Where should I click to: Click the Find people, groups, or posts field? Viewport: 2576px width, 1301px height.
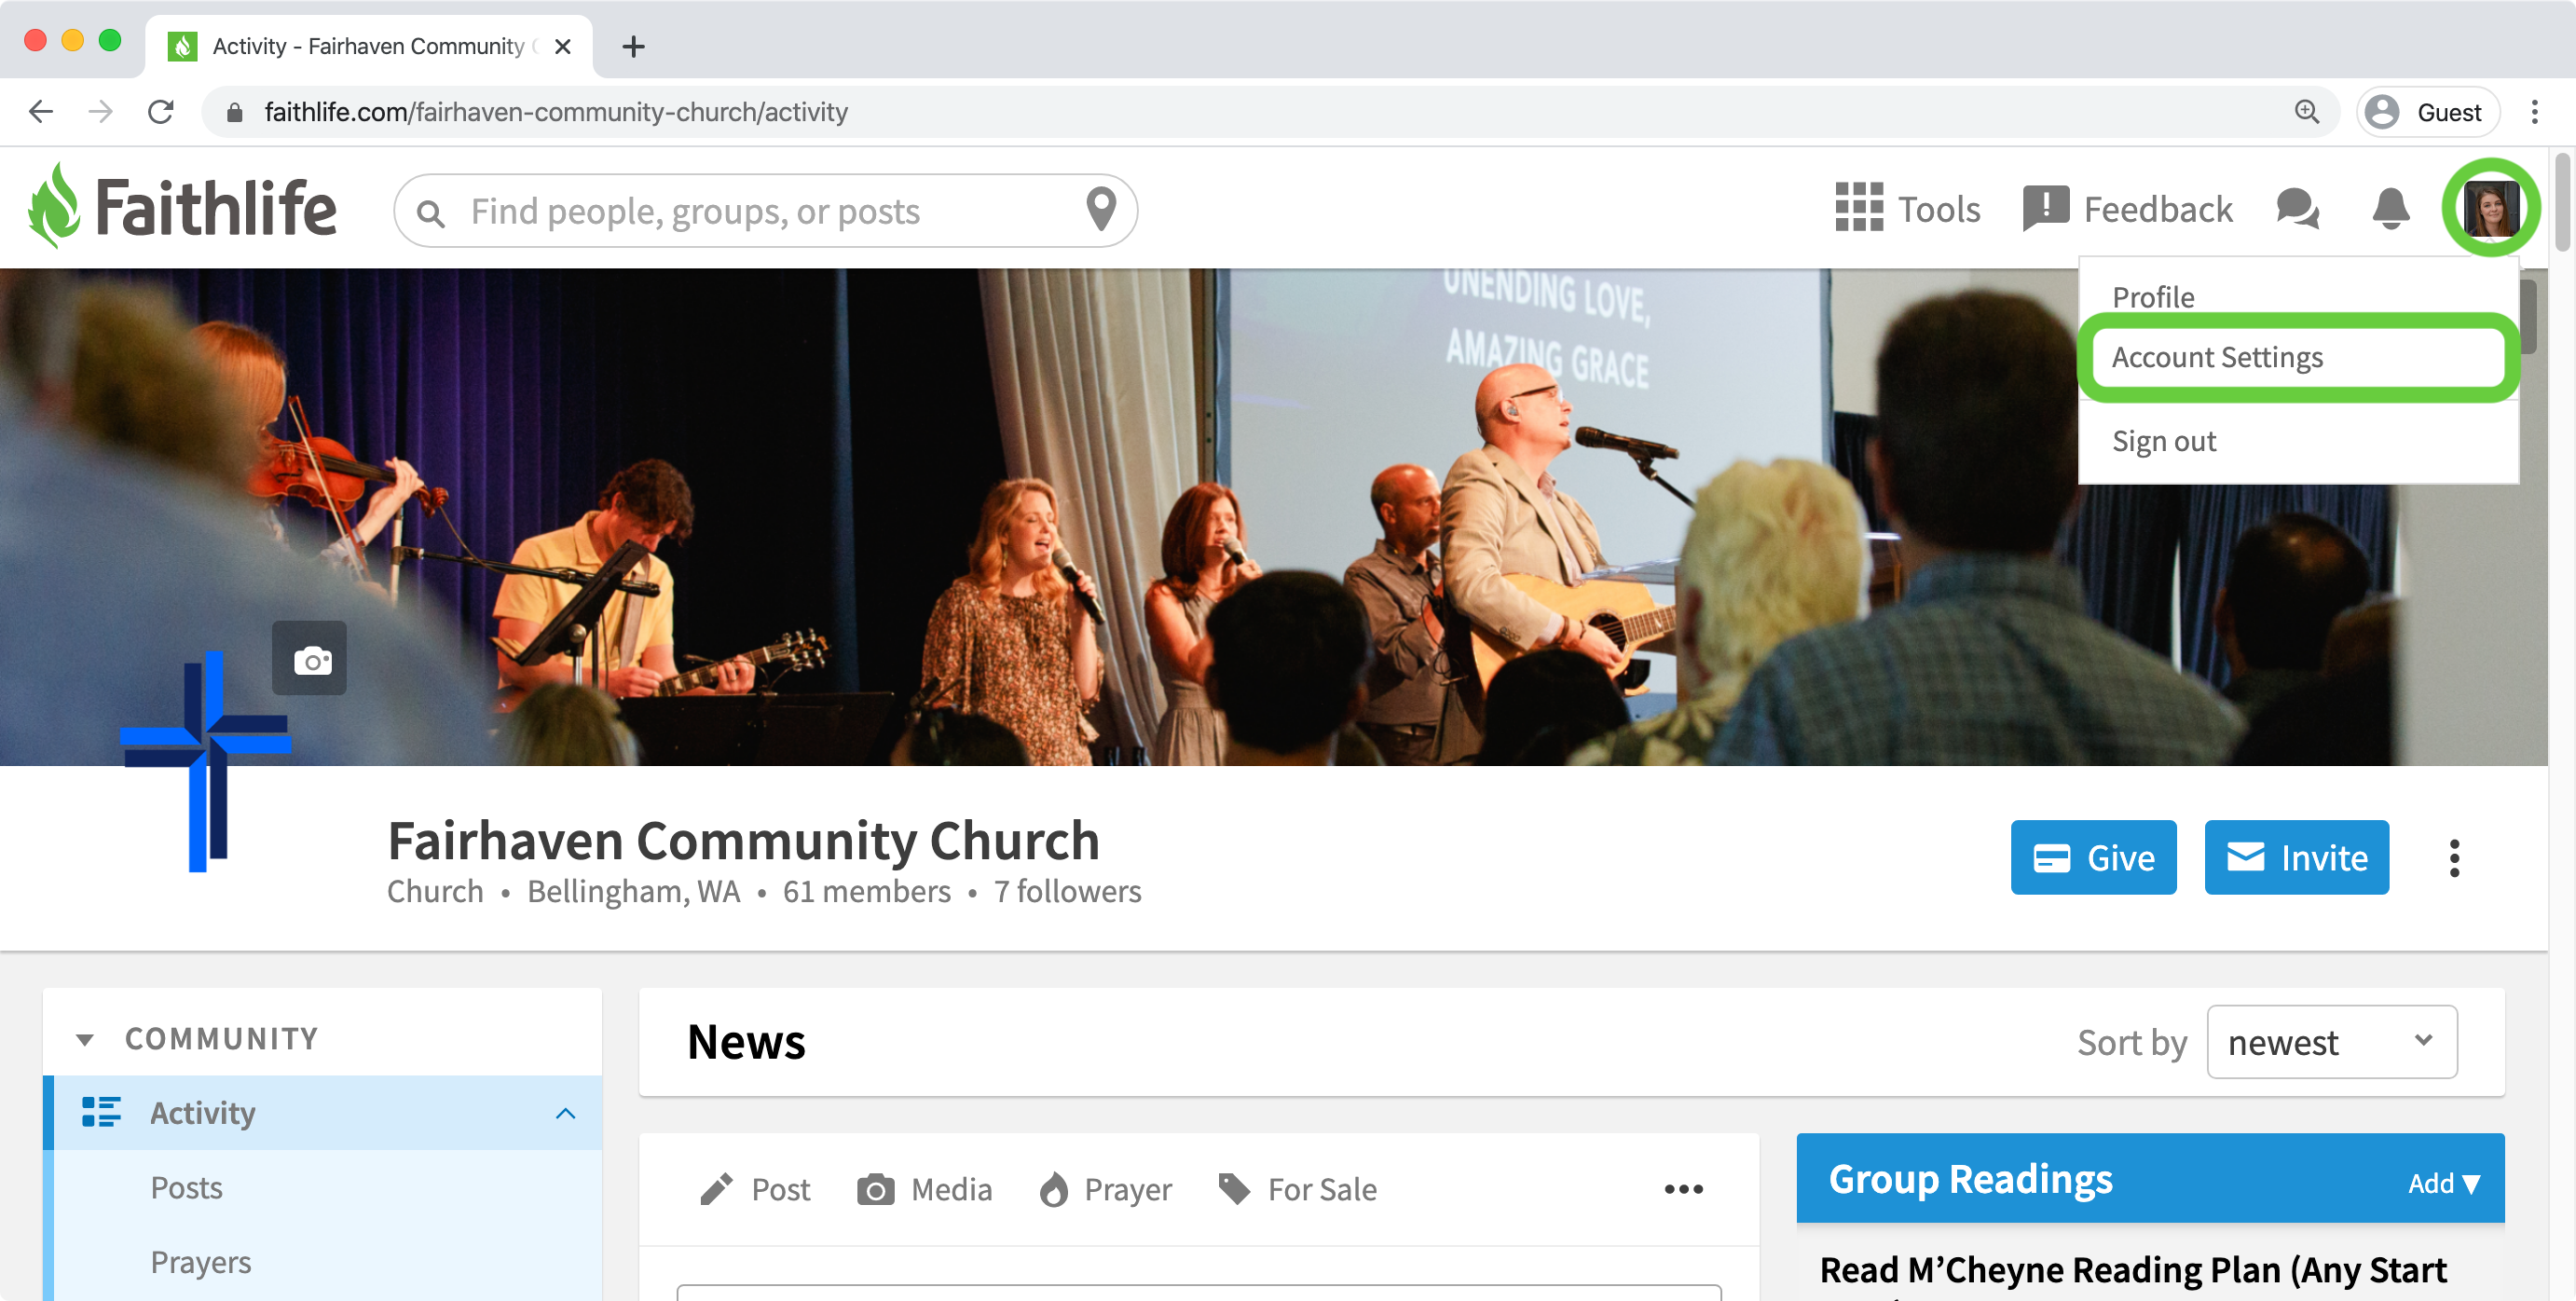pyautogui.click(x=765, y=211)
